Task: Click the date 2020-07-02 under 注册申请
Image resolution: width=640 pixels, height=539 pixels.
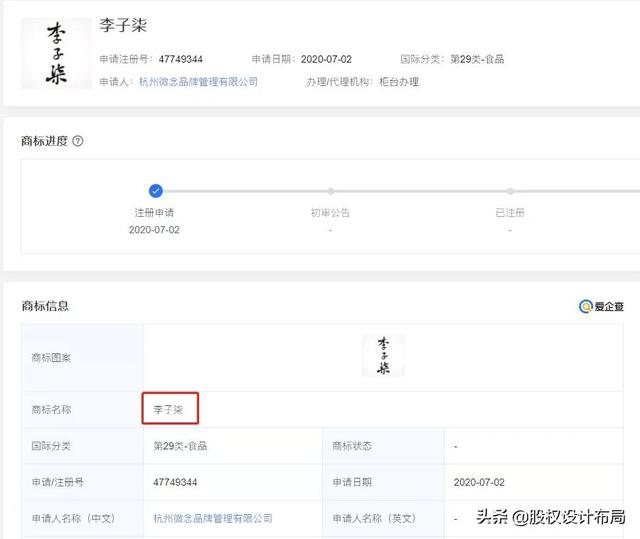Action: pyautogui.click(x=154, y=230)
